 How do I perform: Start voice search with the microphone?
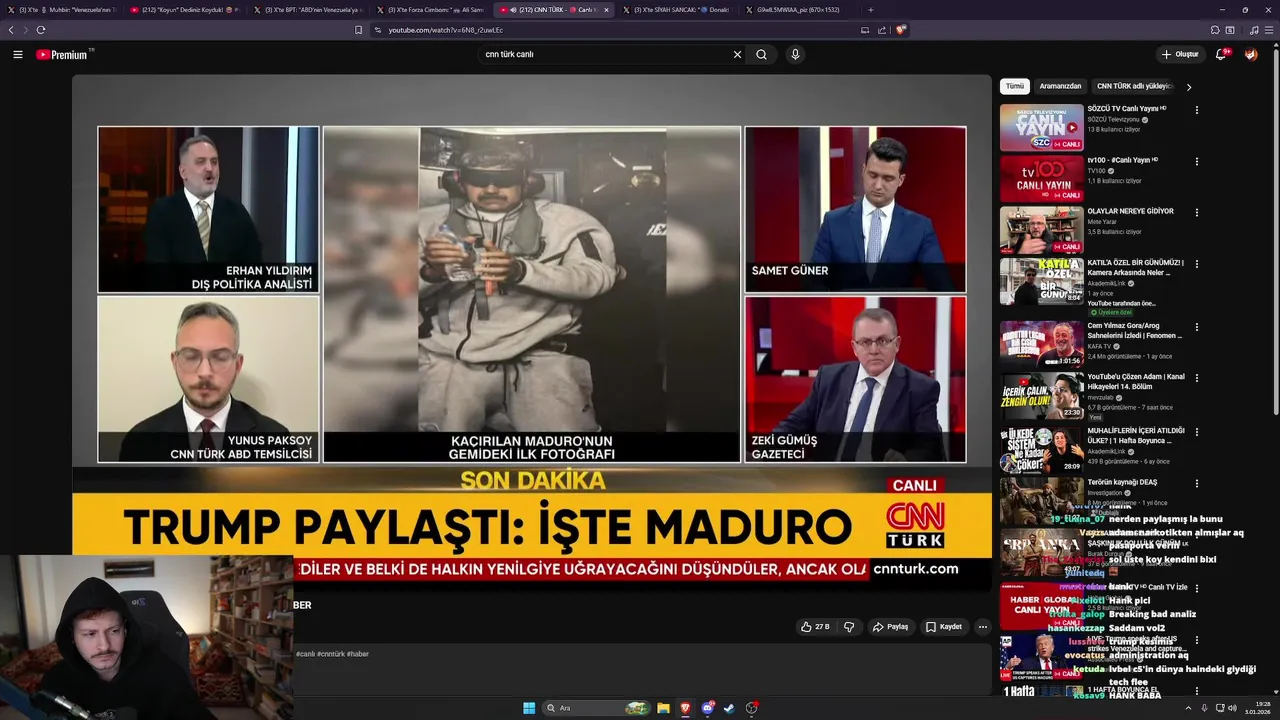tap(795, 54)
